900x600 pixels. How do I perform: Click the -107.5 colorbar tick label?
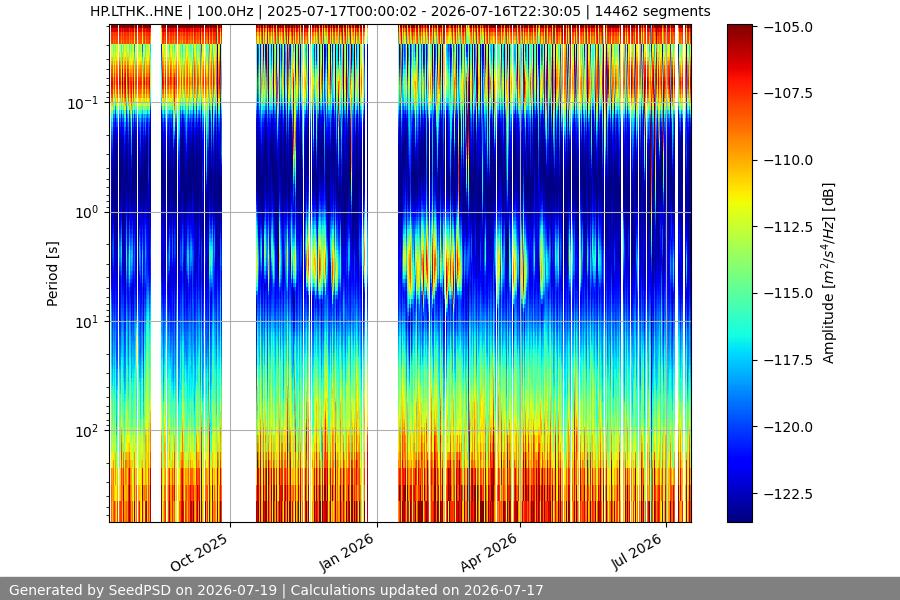pyautogui.click(x=788, y=93)
